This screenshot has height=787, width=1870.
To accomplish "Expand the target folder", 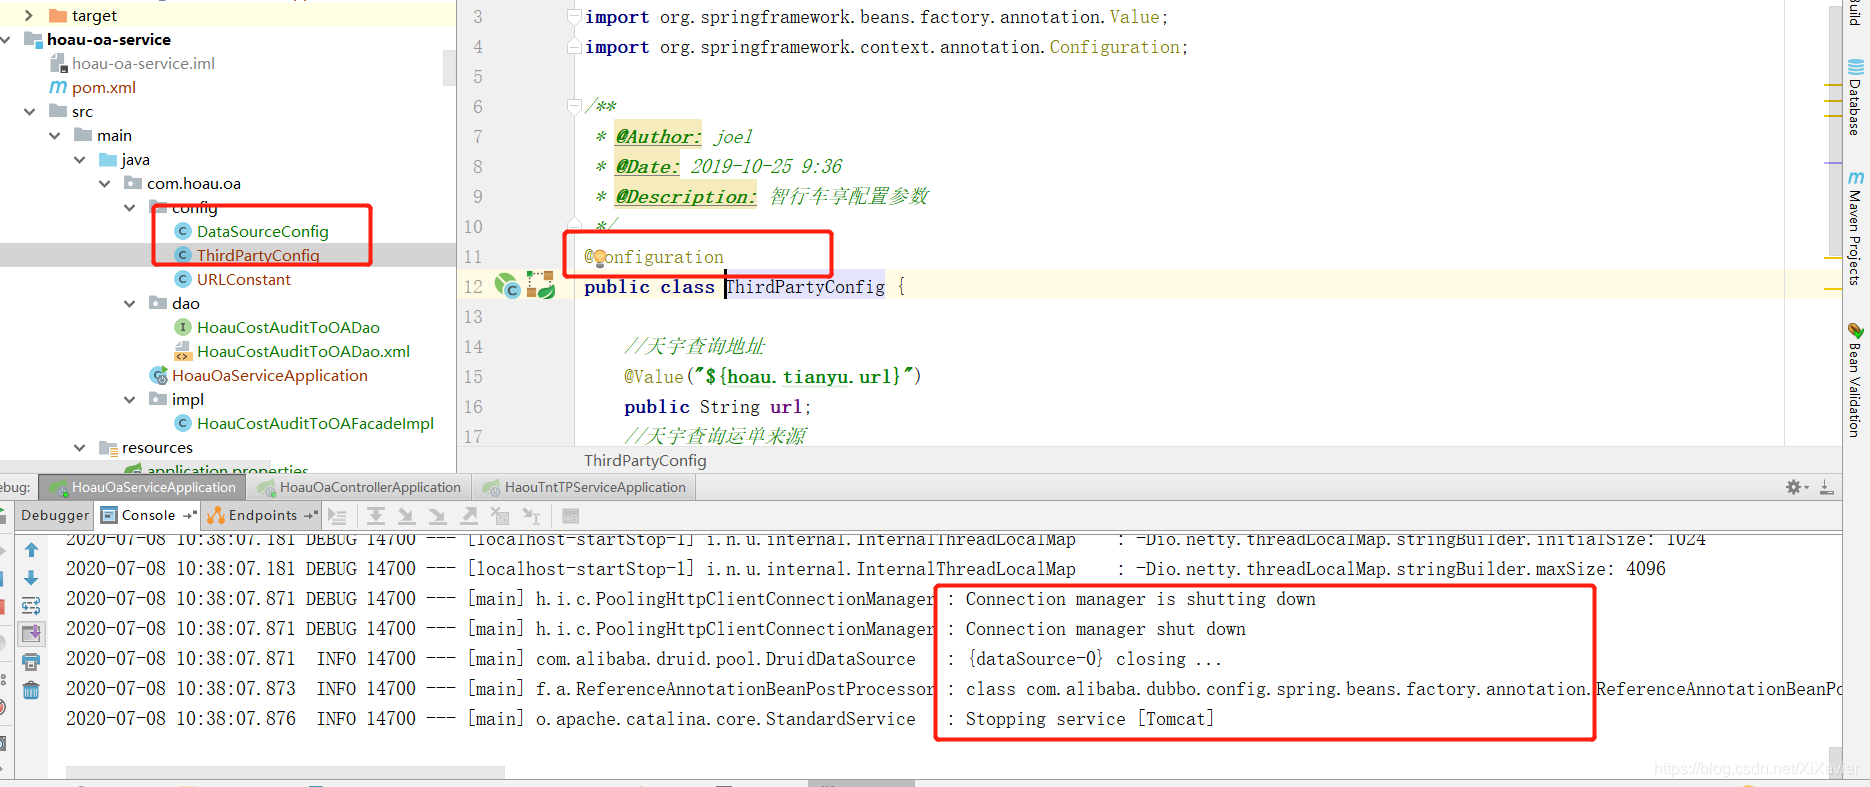I will coord(29,15).
